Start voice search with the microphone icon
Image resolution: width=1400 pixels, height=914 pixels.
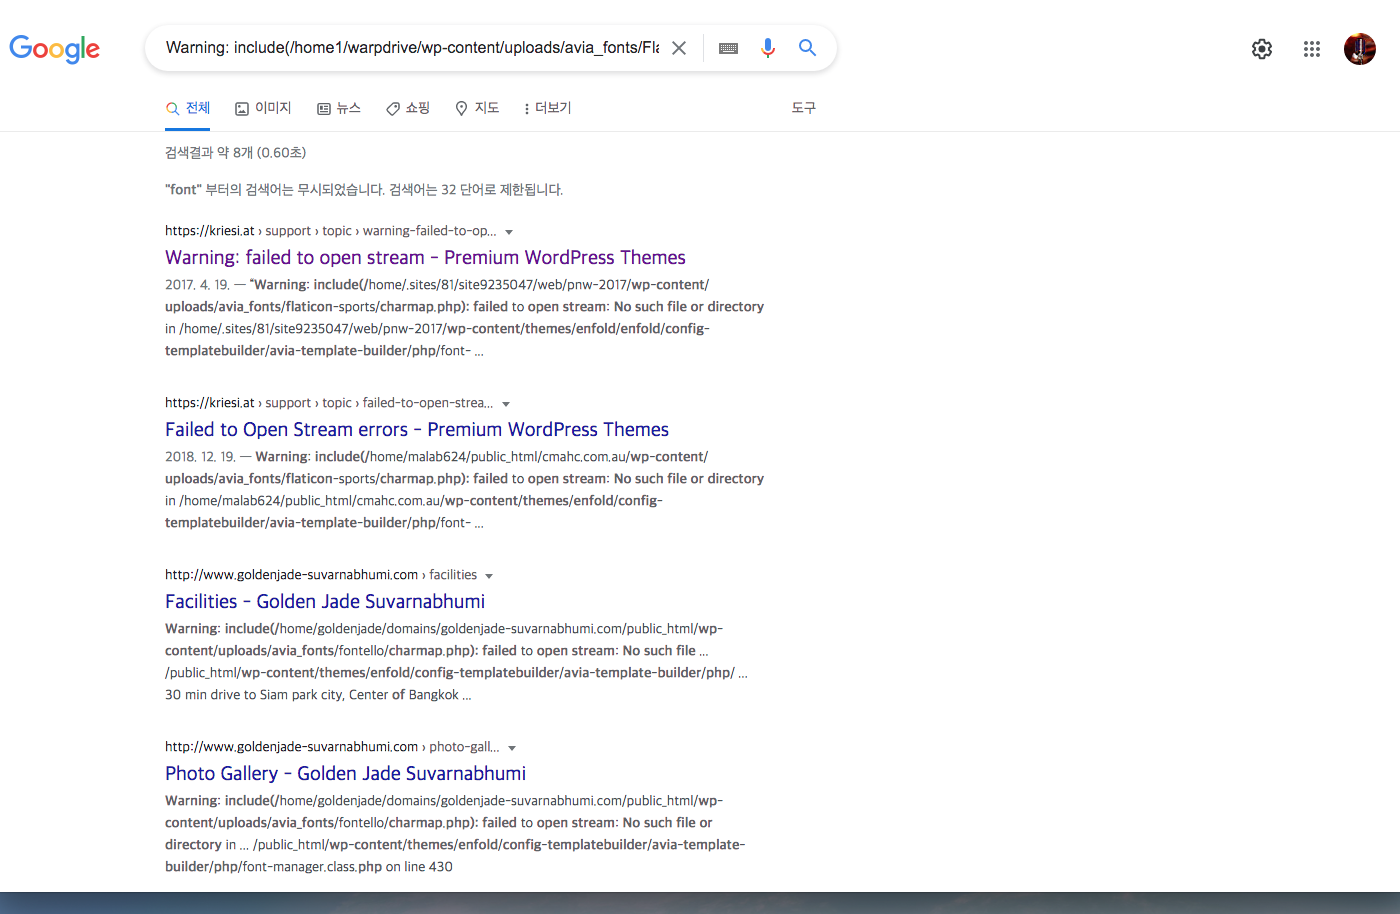click(767, 48)
